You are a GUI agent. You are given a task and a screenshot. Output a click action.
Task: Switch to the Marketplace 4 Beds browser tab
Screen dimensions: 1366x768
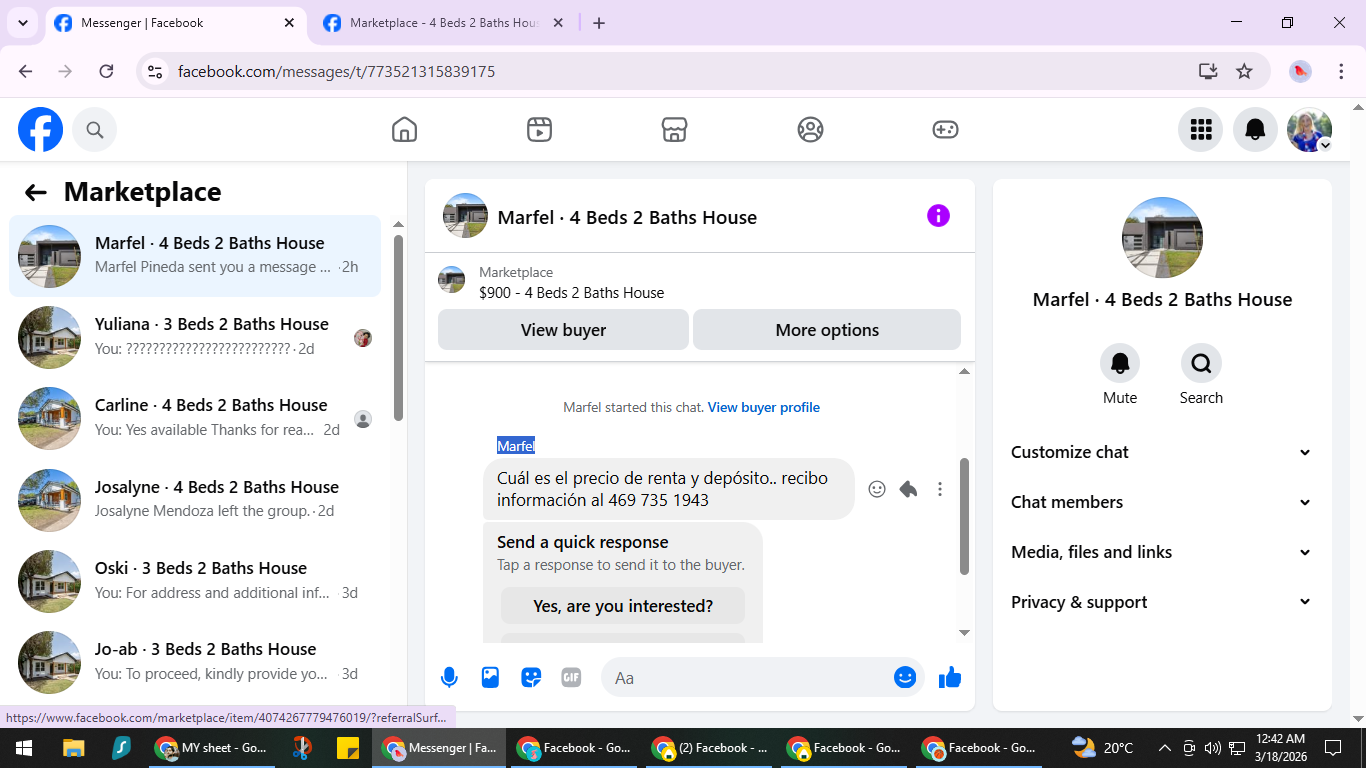point(445,23)
